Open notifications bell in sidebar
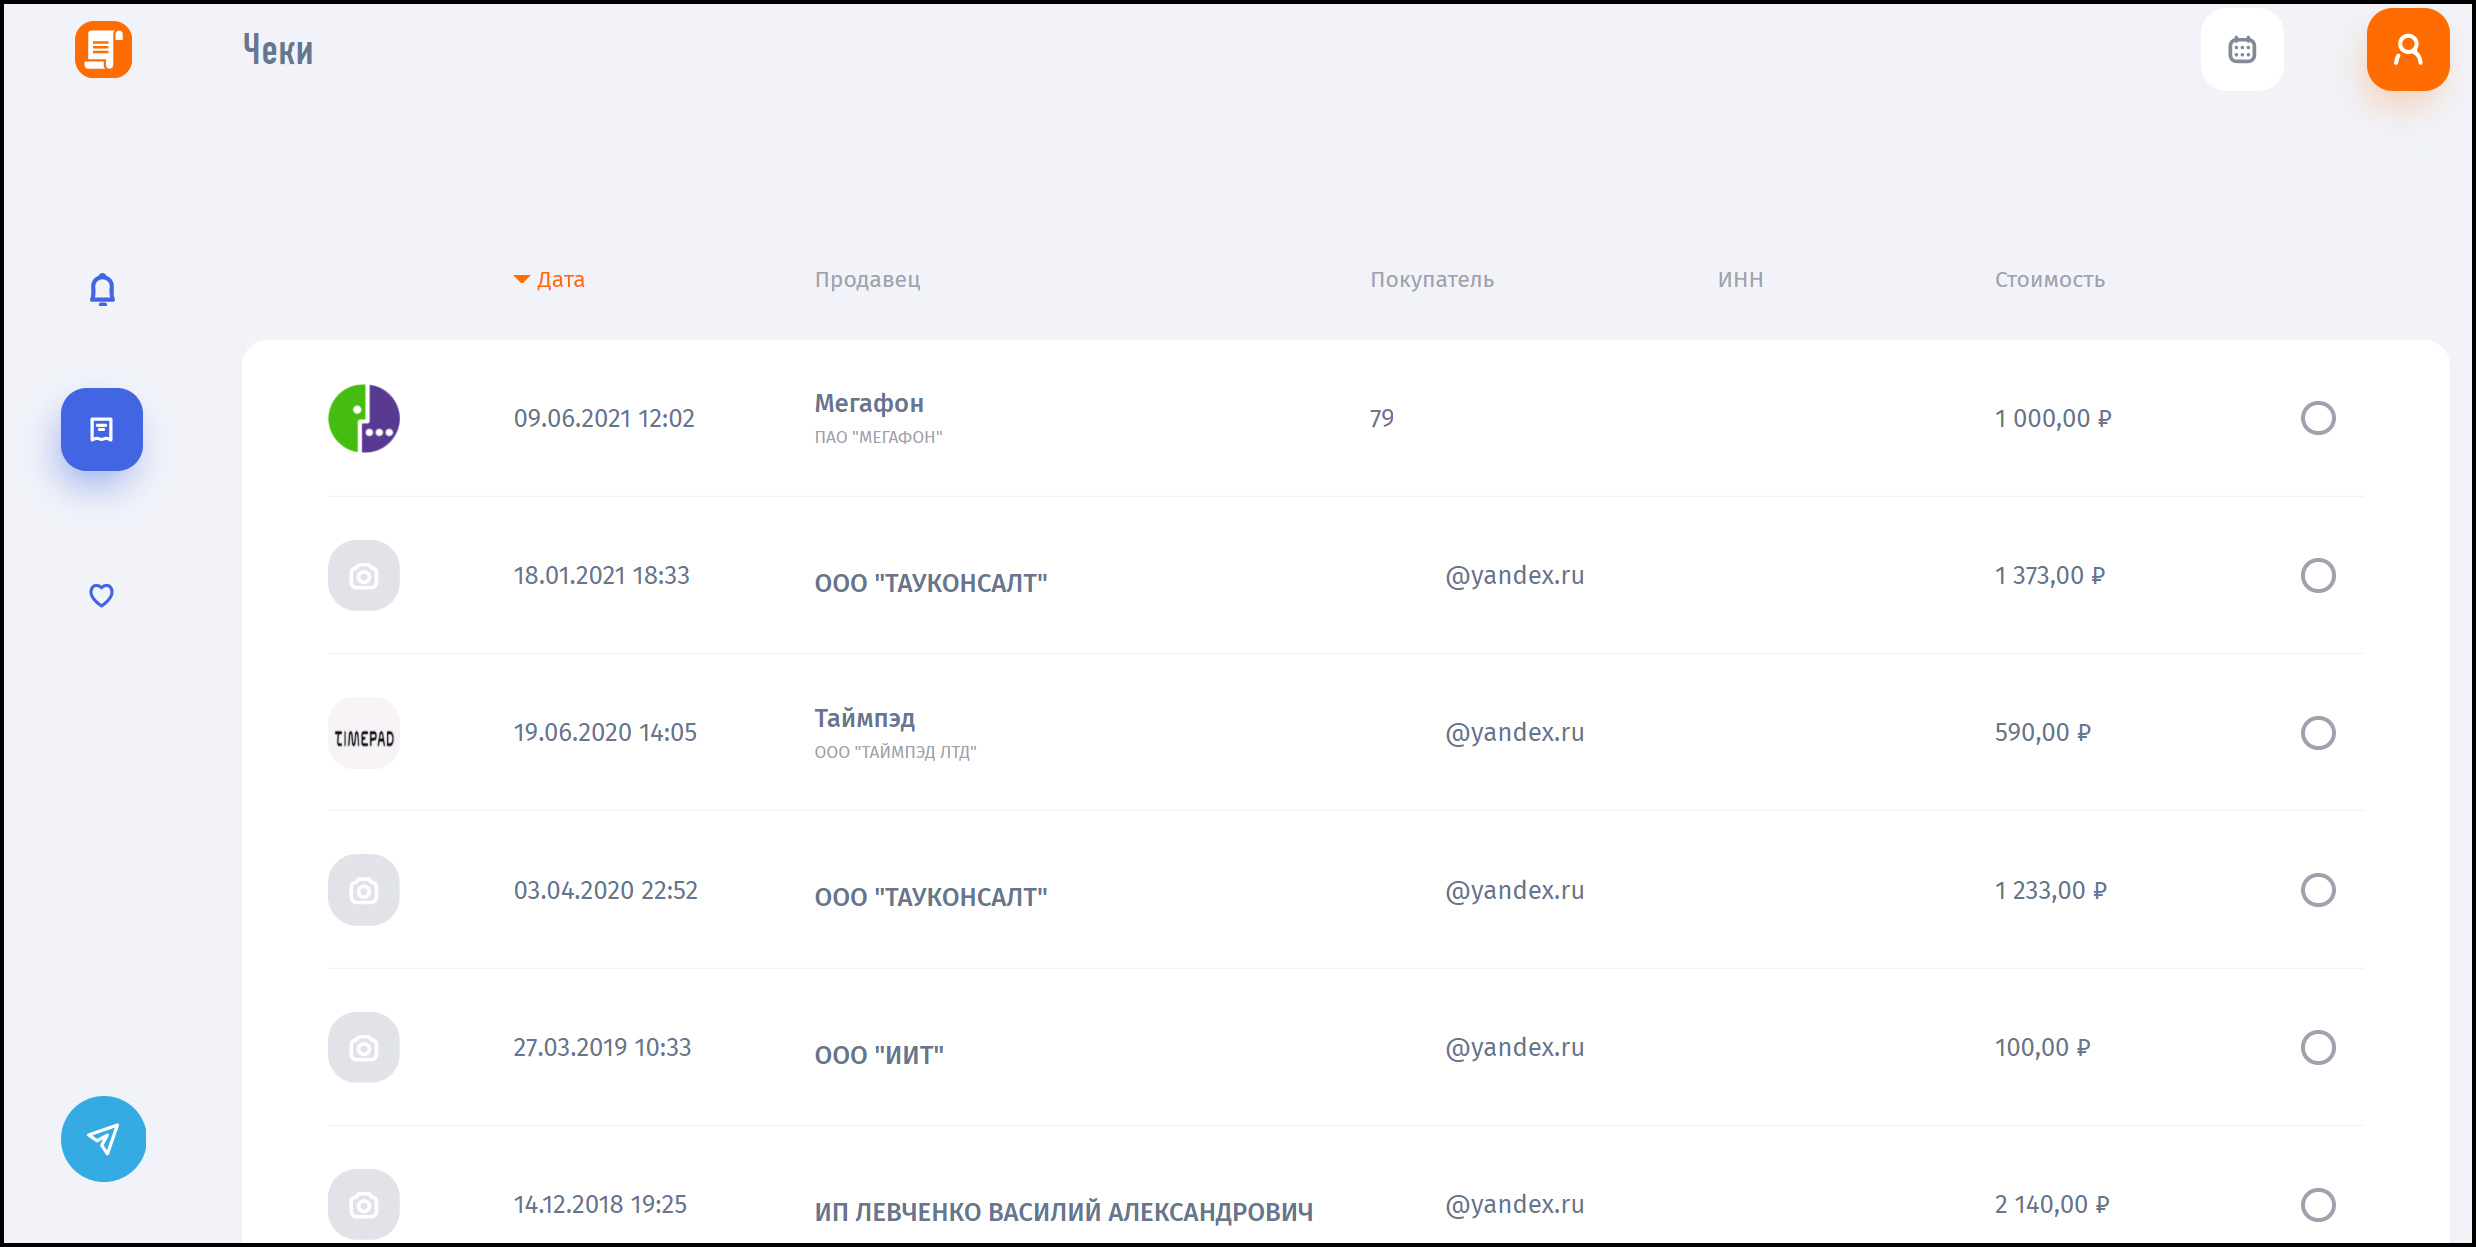The image size is (2476, 1247). point(102,290)
